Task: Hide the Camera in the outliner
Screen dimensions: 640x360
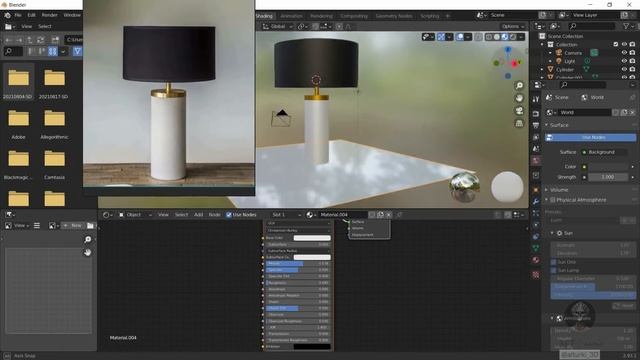Action: click(x=624, y=53)
